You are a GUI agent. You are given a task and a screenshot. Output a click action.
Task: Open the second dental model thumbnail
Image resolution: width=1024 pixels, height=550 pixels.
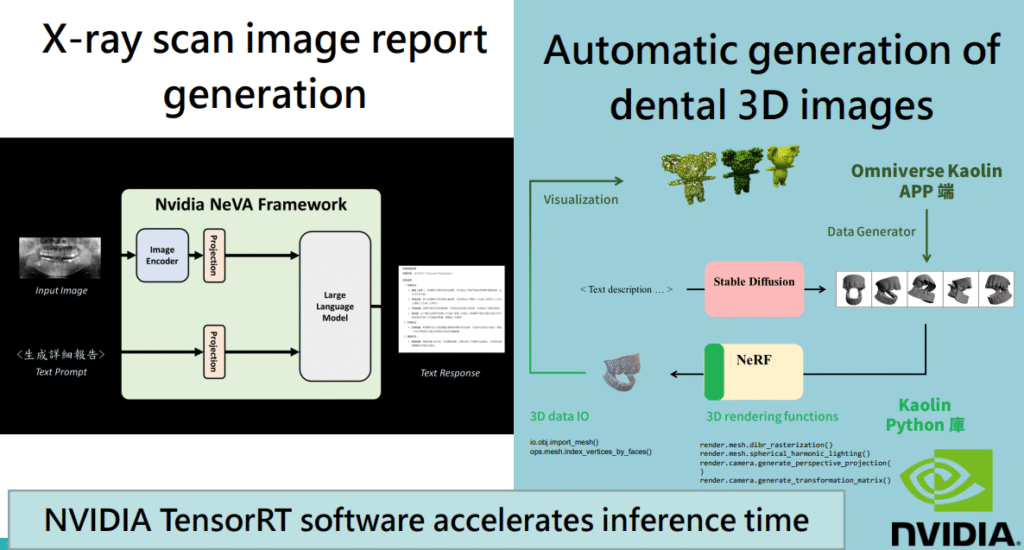tap(889, 289)
